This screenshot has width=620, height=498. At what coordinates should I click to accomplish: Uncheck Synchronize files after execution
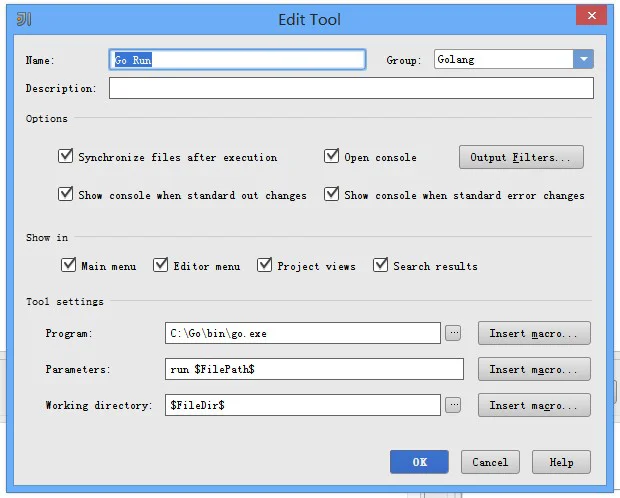pos(66,156)
